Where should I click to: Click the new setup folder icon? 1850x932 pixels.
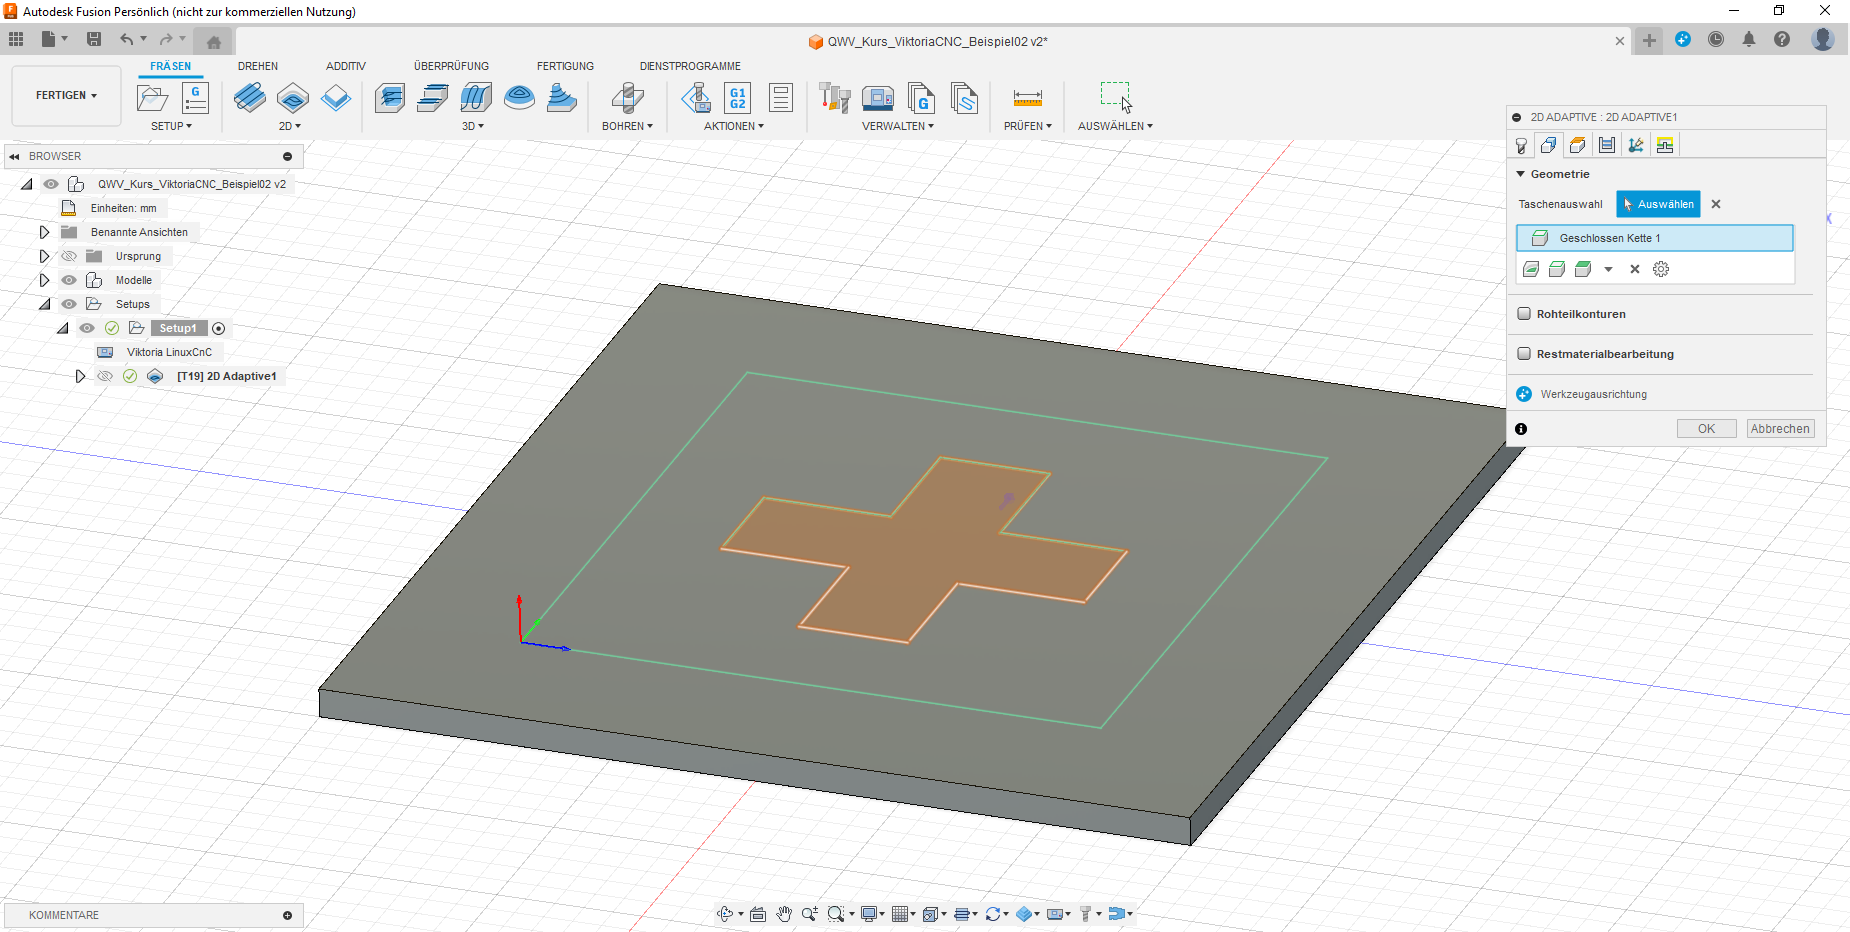[152, 98]
